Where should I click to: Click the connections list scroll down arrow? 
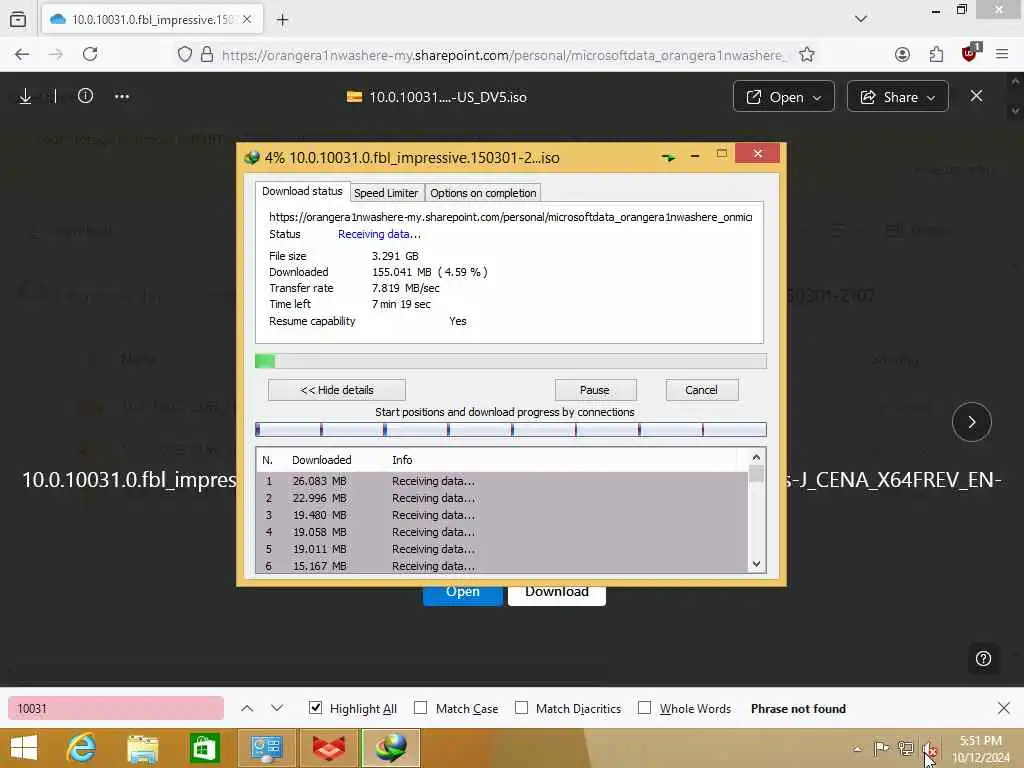[756, 564]
